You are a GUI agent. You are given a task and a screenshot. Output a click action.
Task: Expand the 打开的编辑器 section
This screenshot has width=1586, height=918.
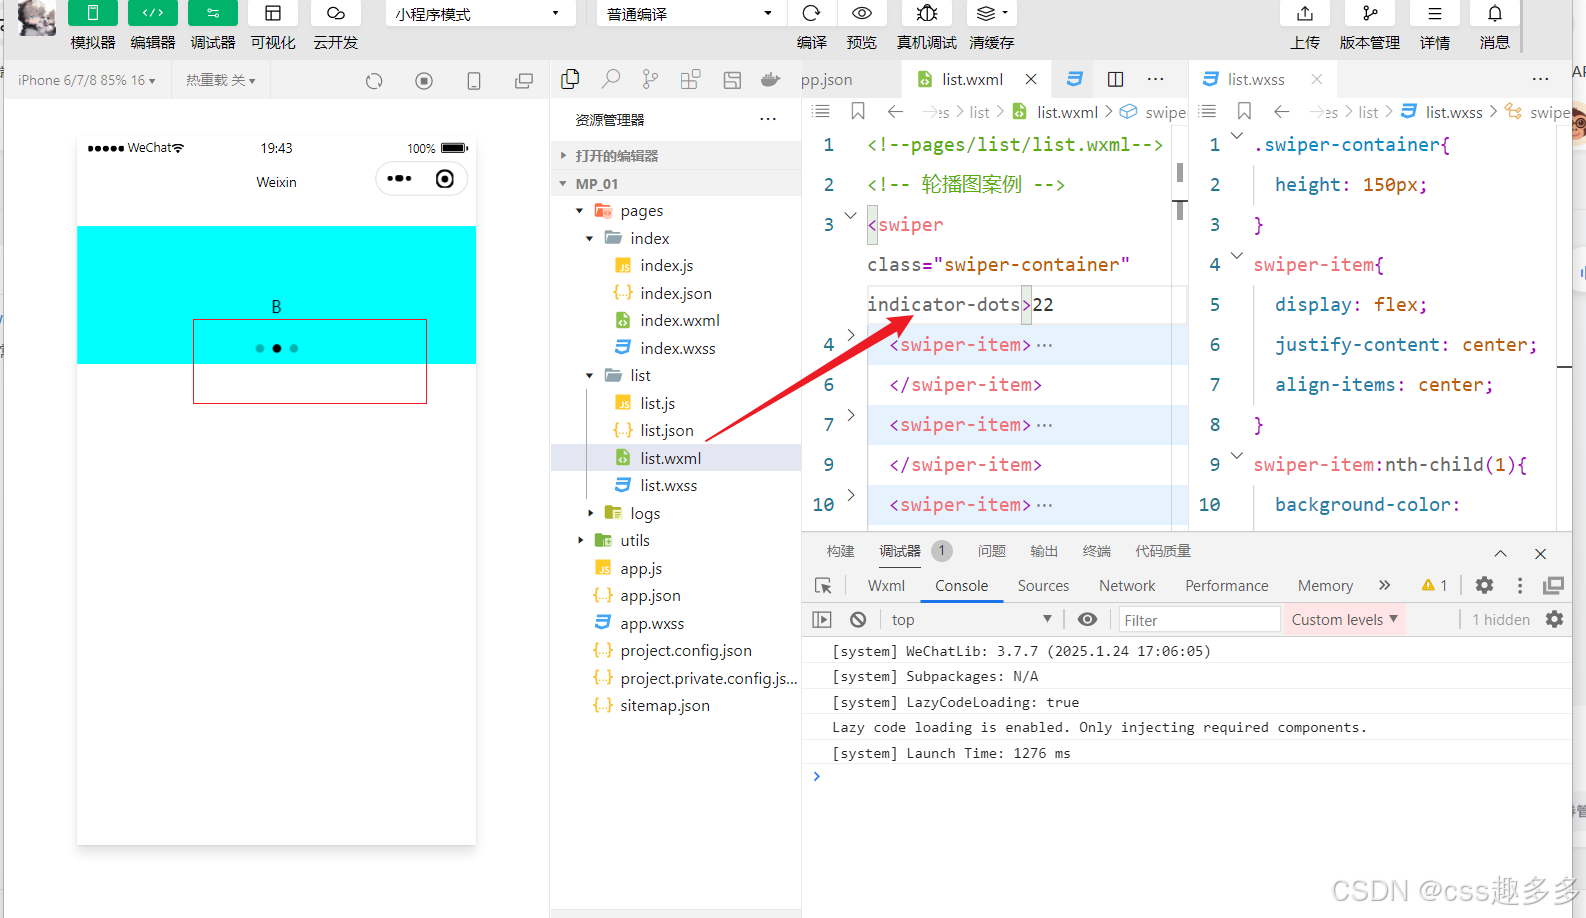(676, 156)
